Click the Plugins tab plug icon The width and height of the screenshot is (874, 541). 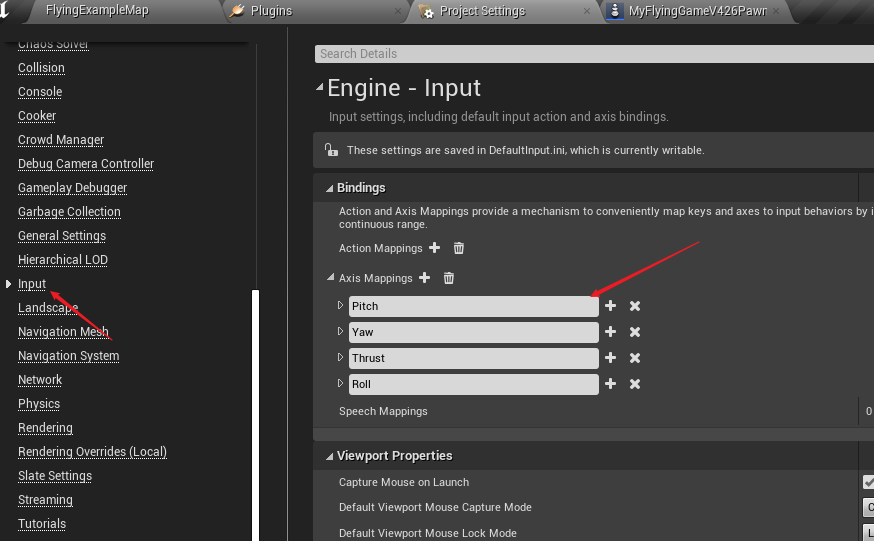[x=237, y=11]
